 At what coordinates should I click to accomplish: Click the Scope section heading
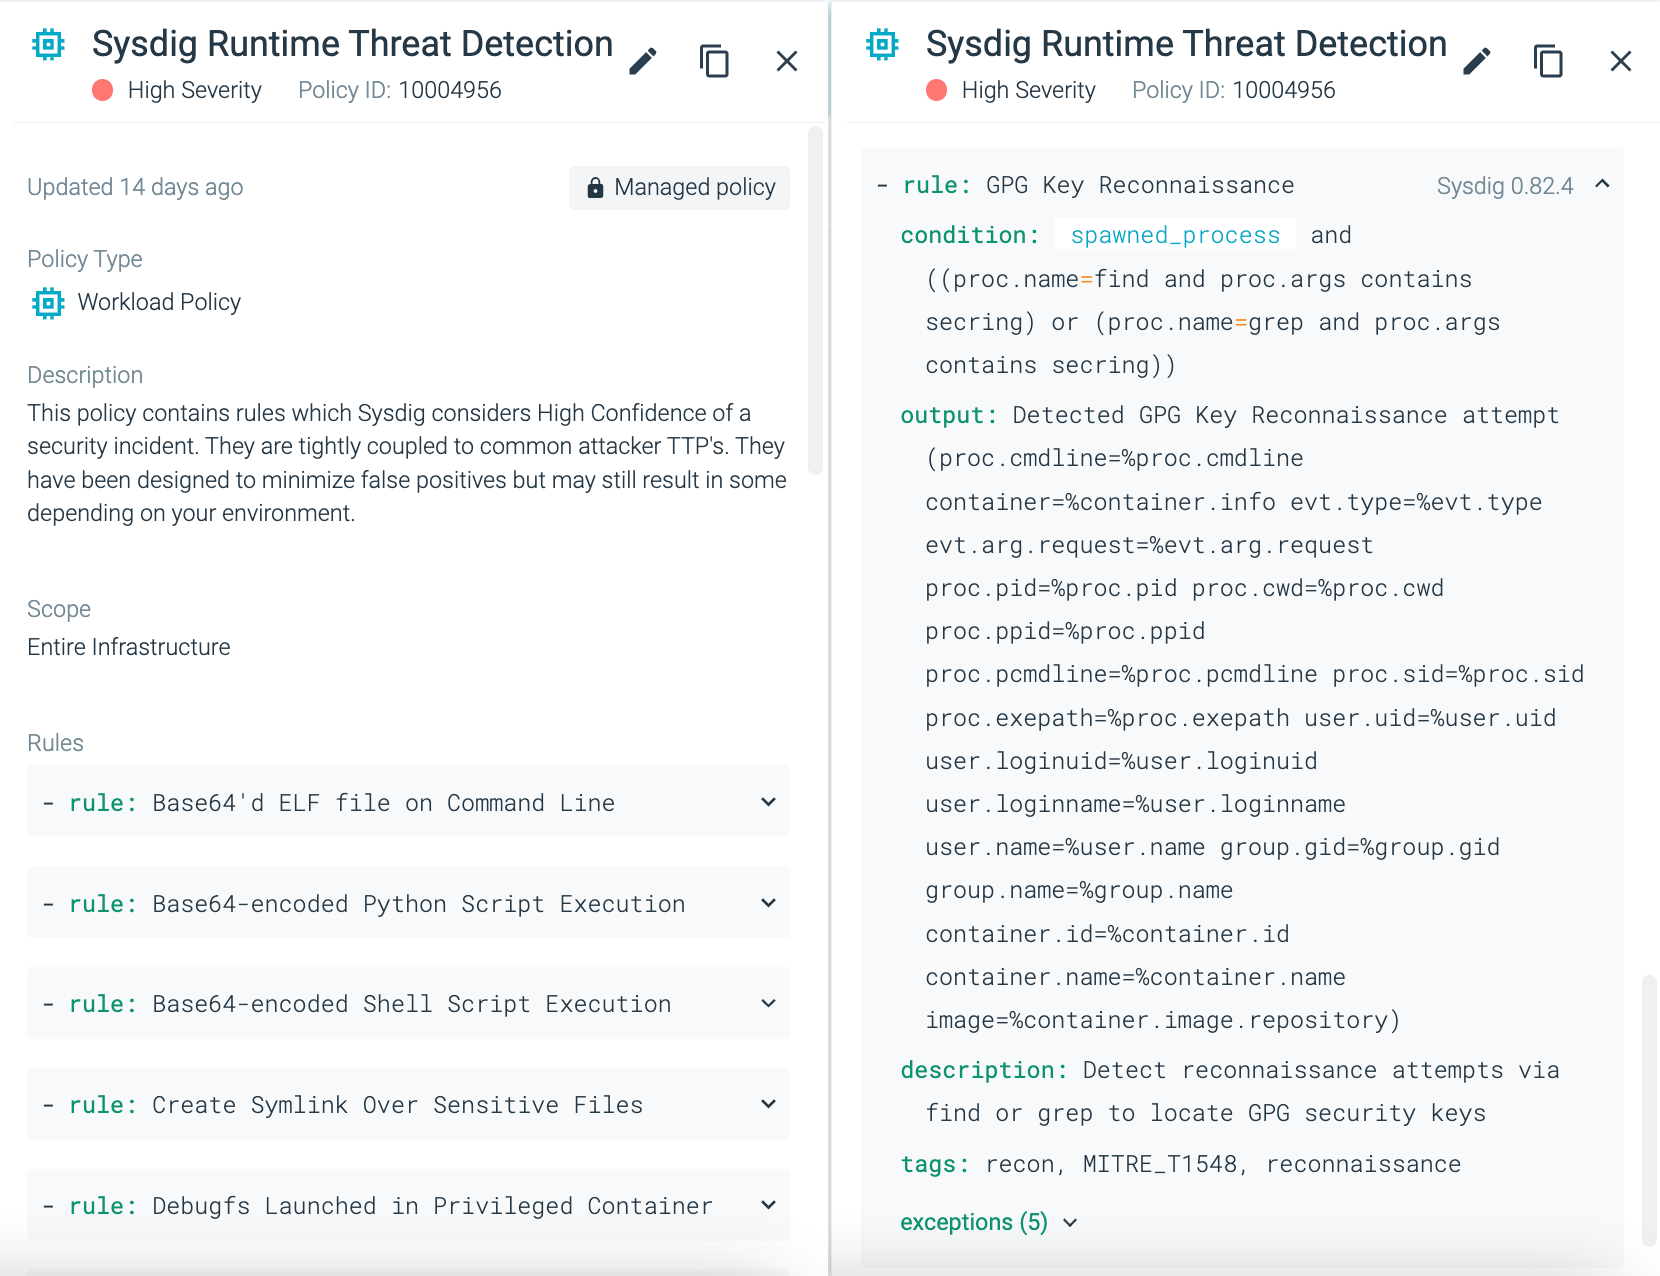coord(59,609)
